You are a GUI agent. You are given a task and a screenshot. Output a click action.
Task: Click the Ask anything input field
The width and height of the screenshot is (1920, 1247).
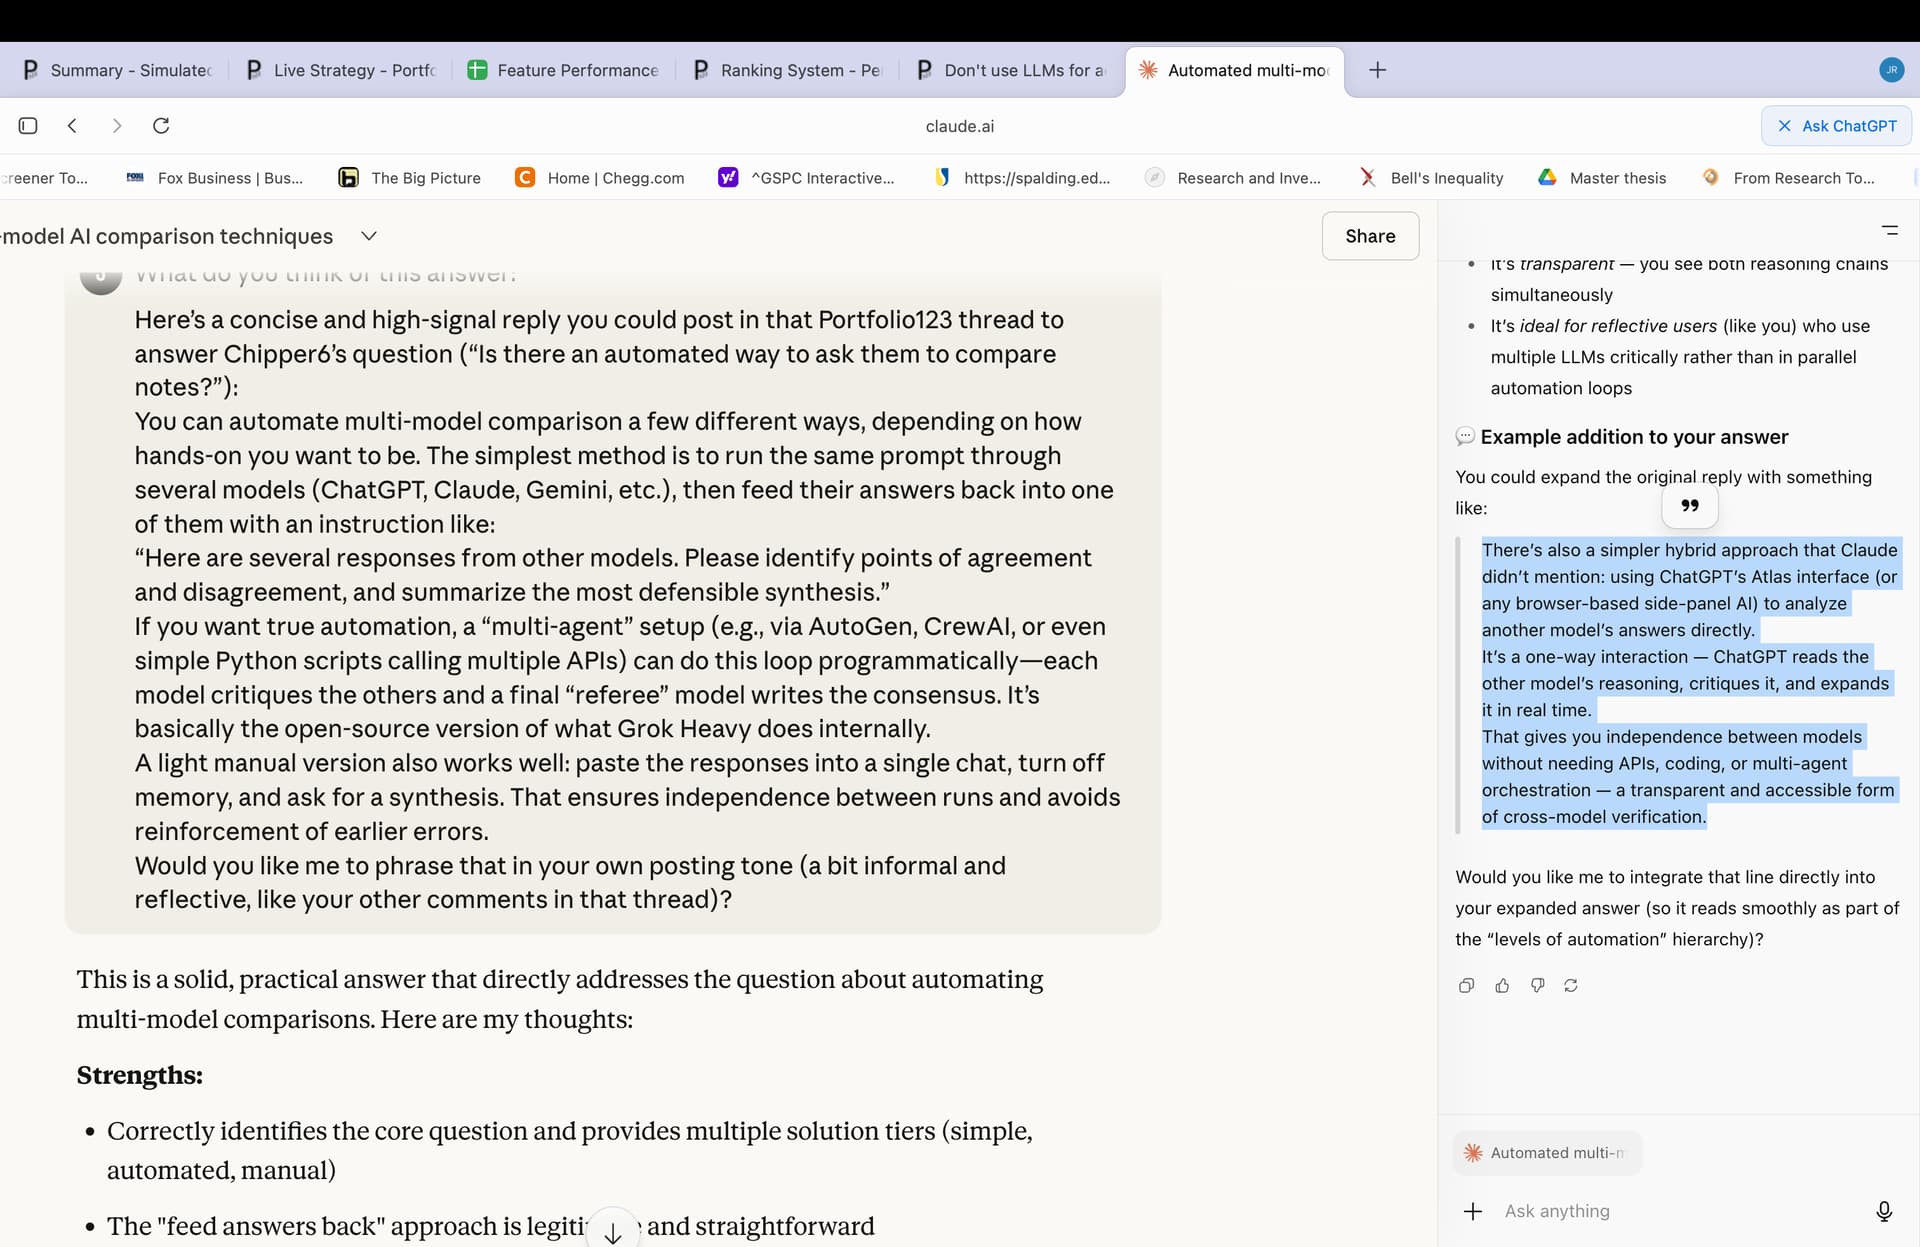(1680, 1211)
